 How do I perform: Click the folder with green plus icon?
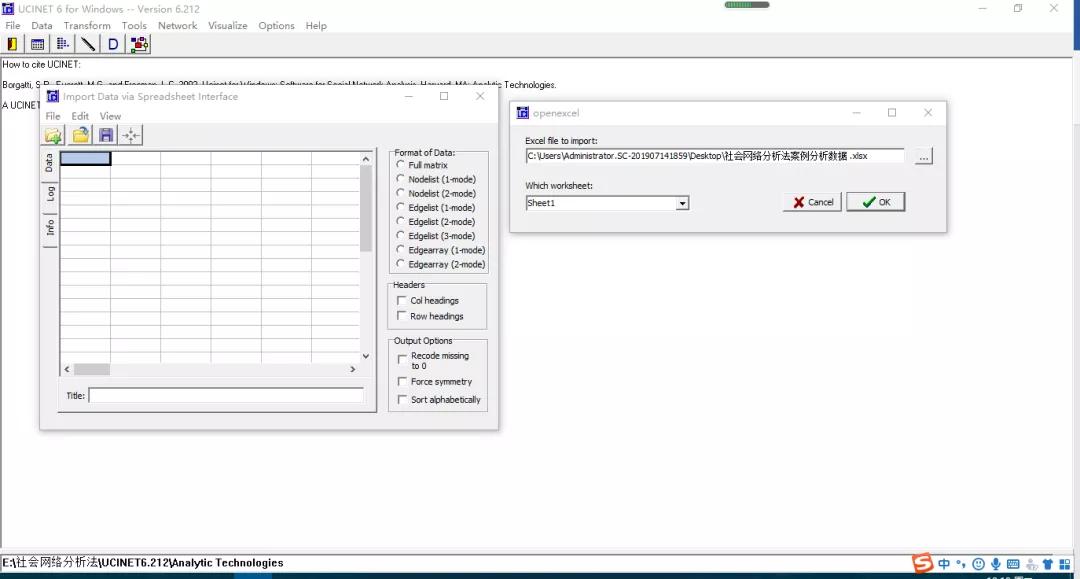54,135
